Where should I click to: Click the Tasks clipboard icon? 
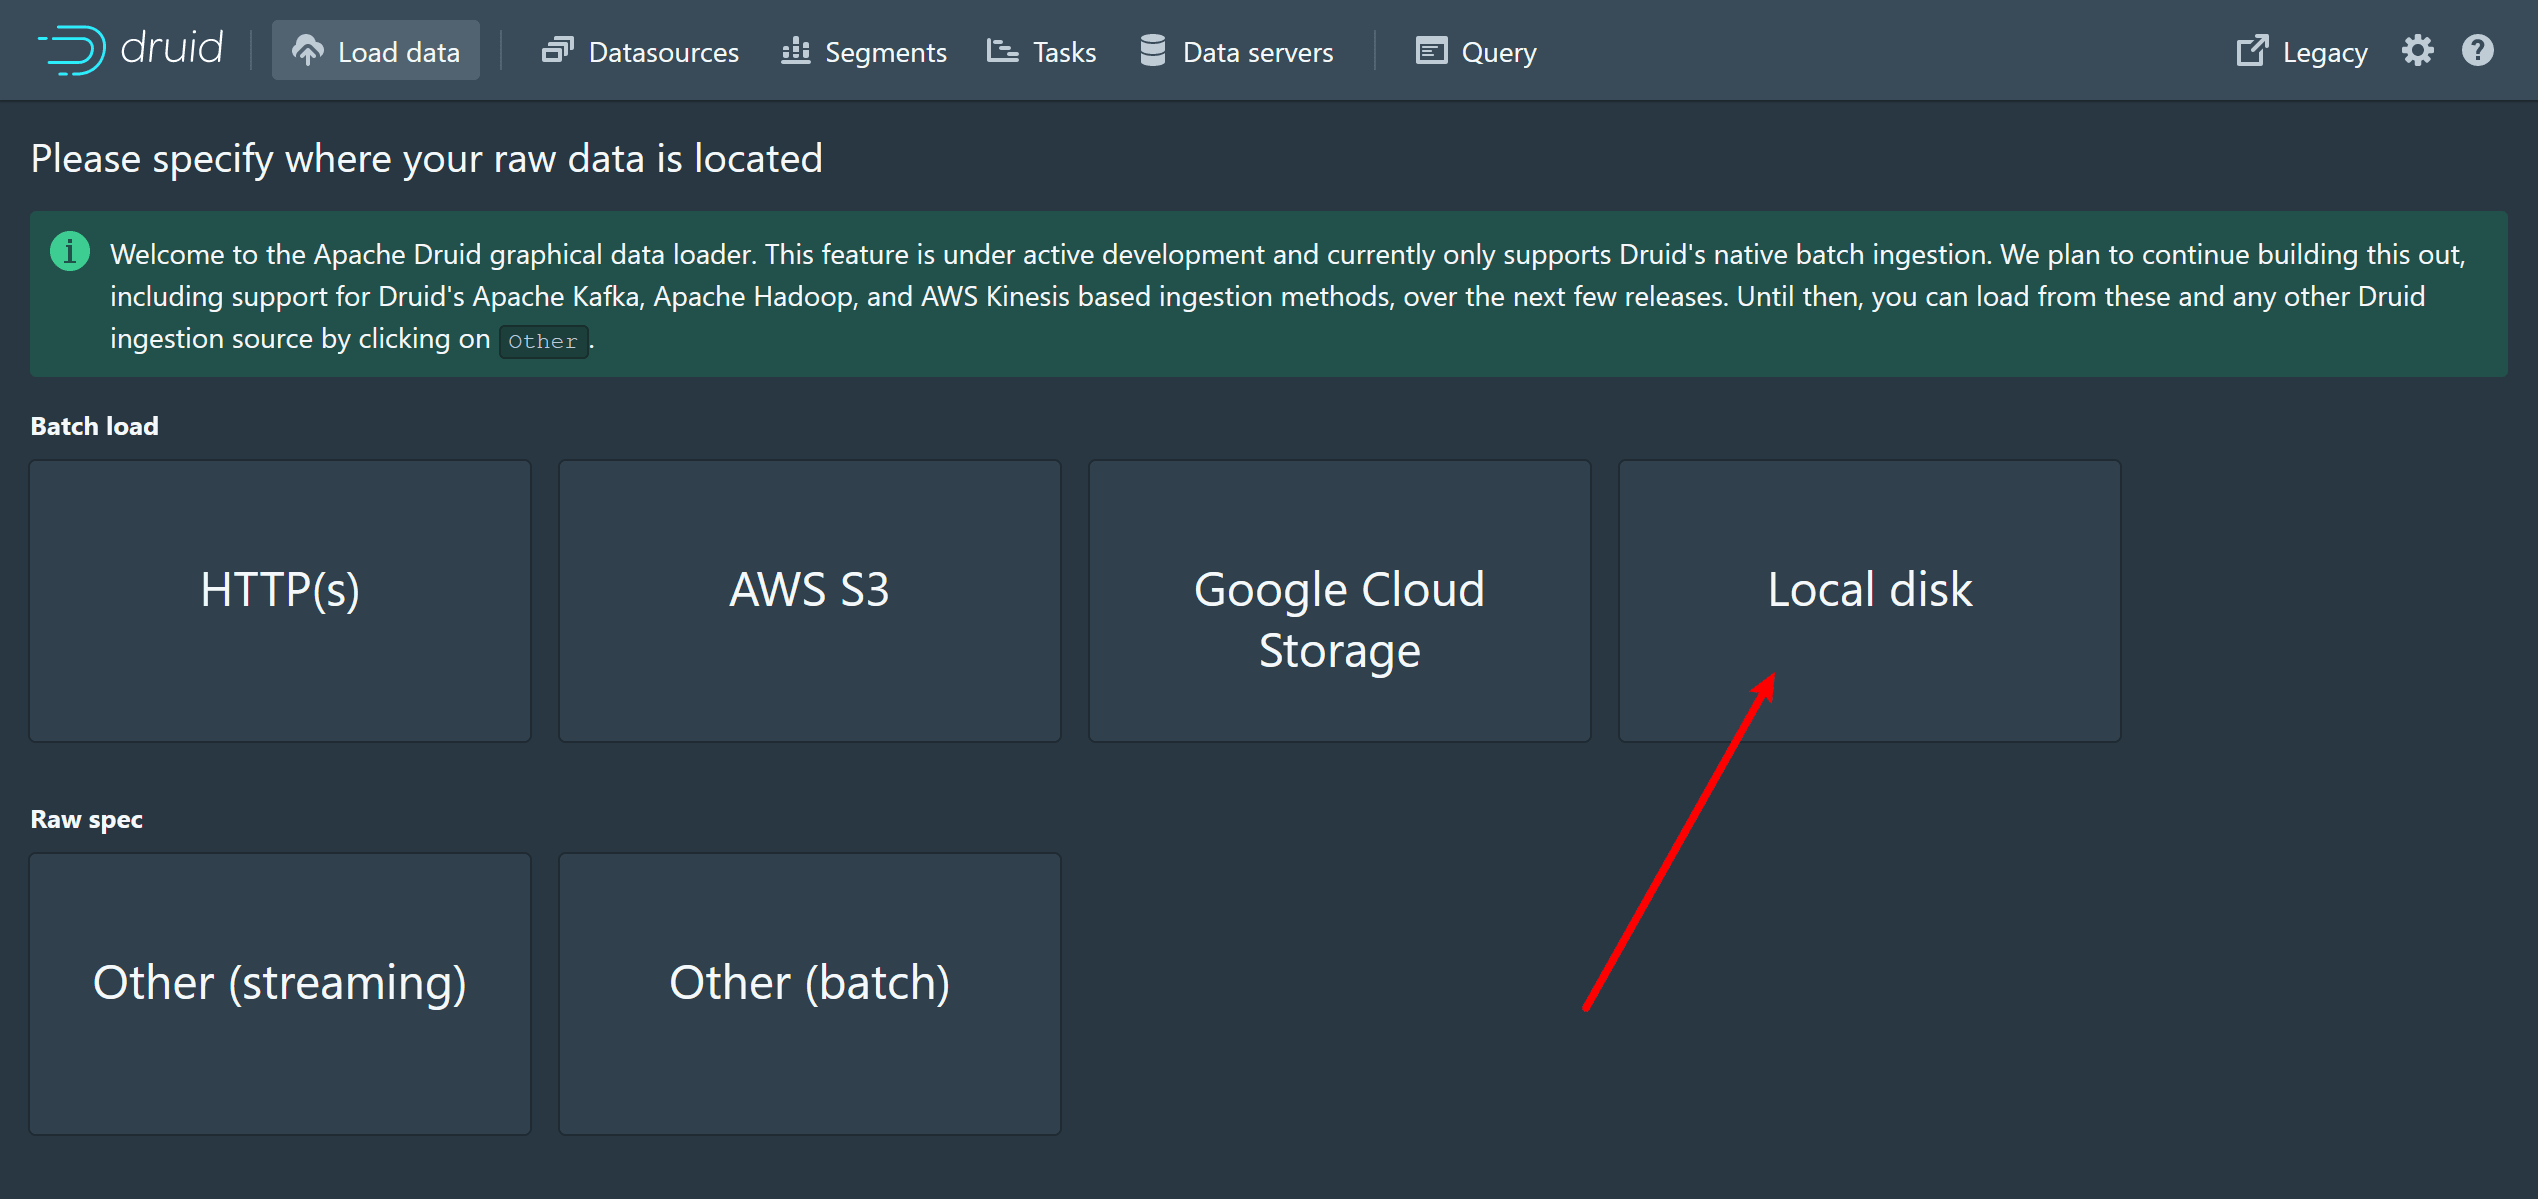click(1001, 49)
